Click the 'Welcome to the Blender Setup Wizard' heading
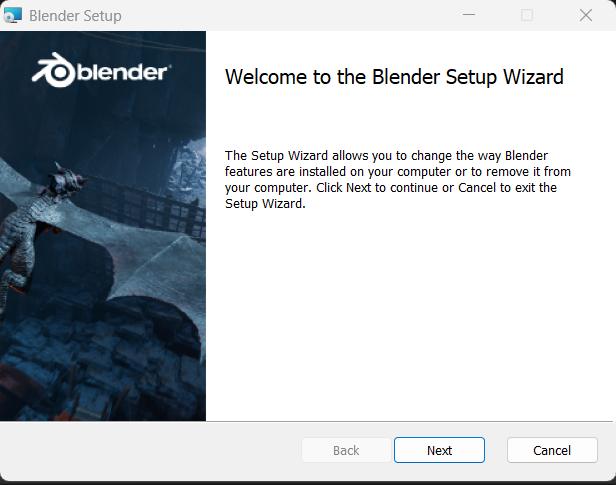Viewport: 616px width, 485px height. [394, 77]
